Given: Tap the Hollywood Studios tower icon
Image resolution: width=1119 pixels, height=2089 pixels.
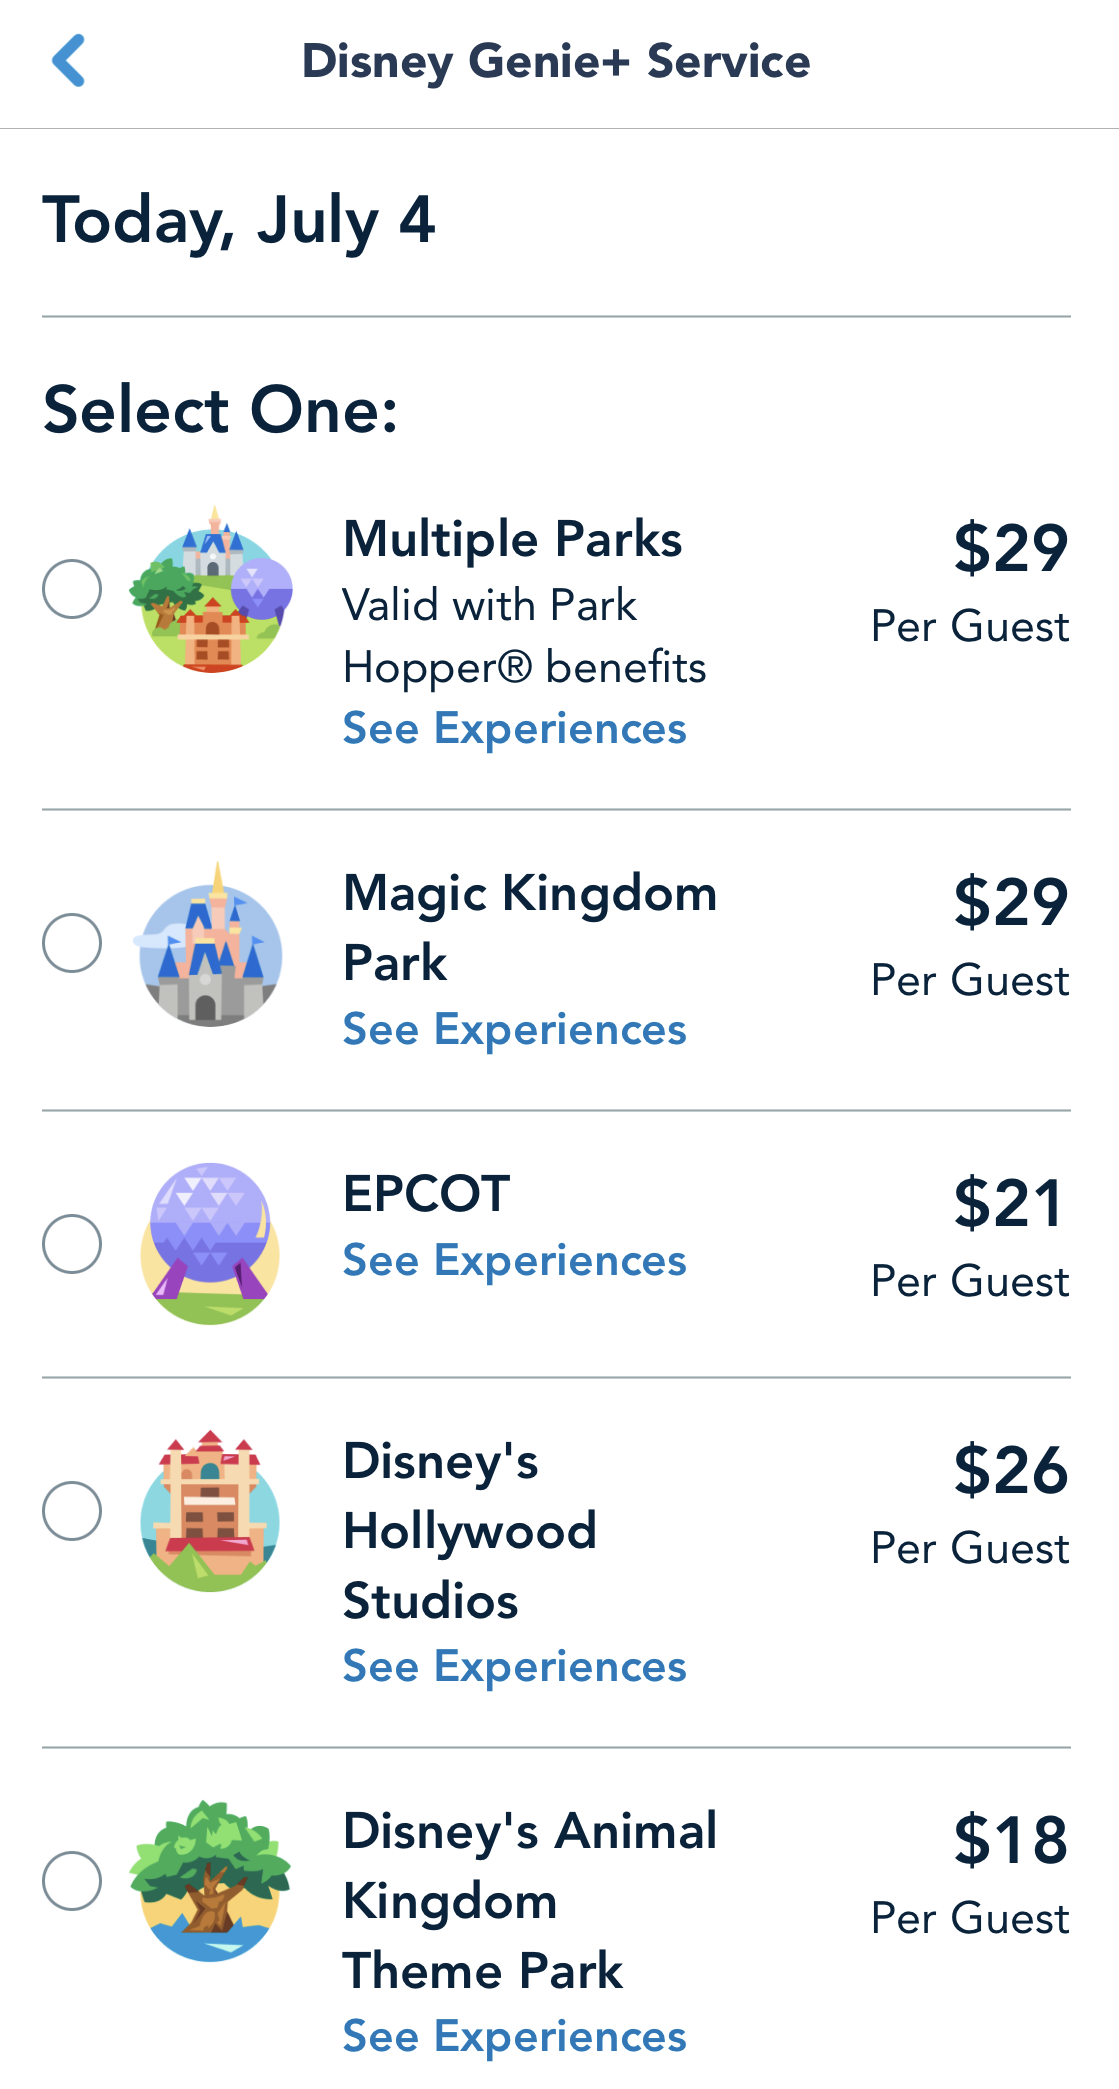Looking at the screenshot, I should click(210, 1511).
